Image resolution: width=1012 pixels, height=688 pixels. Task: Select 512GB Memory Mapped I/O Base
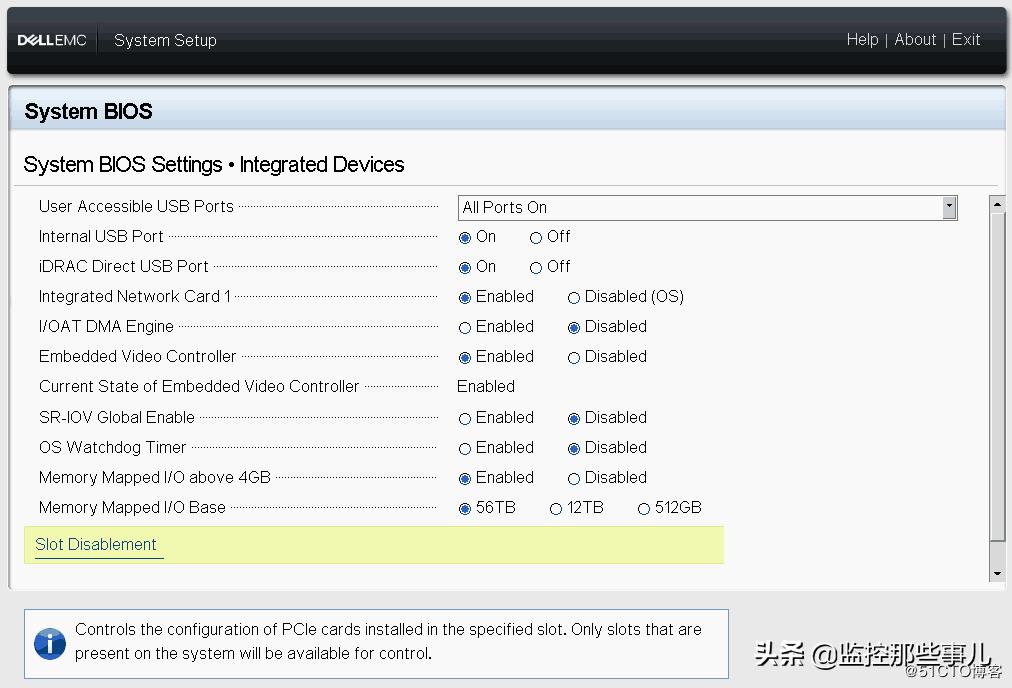[644, 508]
